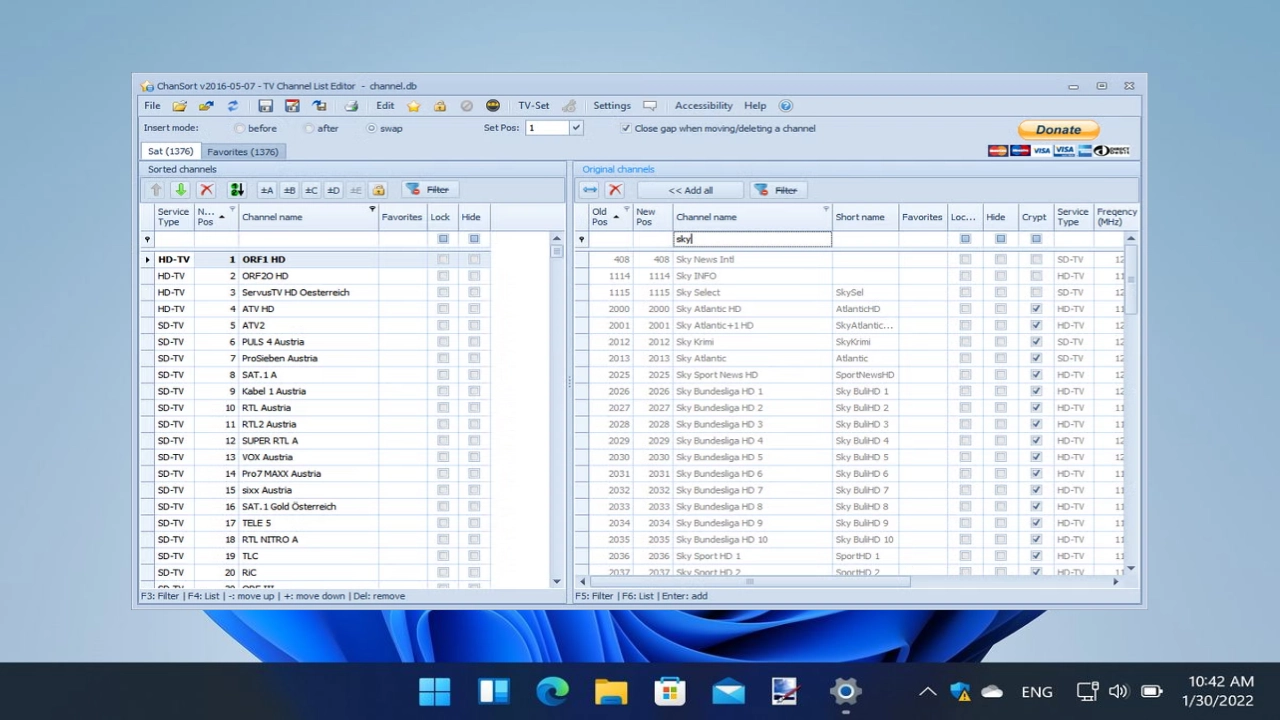Toggle favorite list ±C button
The width and height of the screenshot is (1280, 720).
click(311, 190)
